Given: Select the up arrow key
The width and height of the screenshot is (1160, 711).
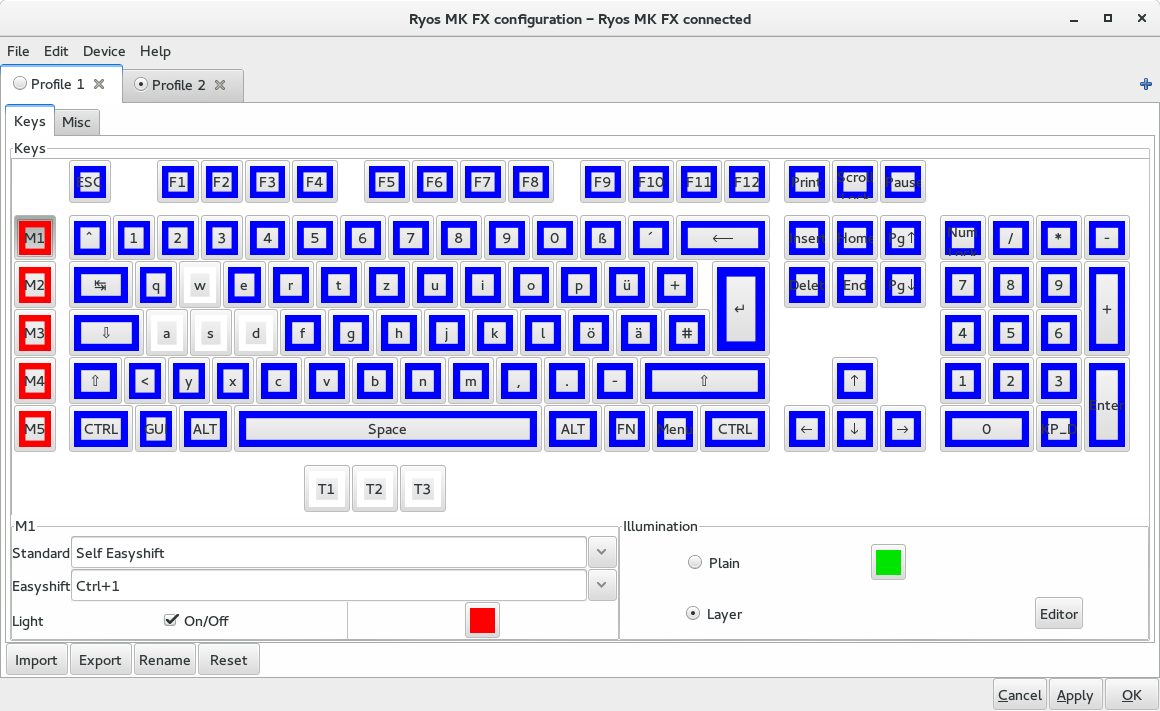Looking at the screenshot, I should (x=854, y=381).
